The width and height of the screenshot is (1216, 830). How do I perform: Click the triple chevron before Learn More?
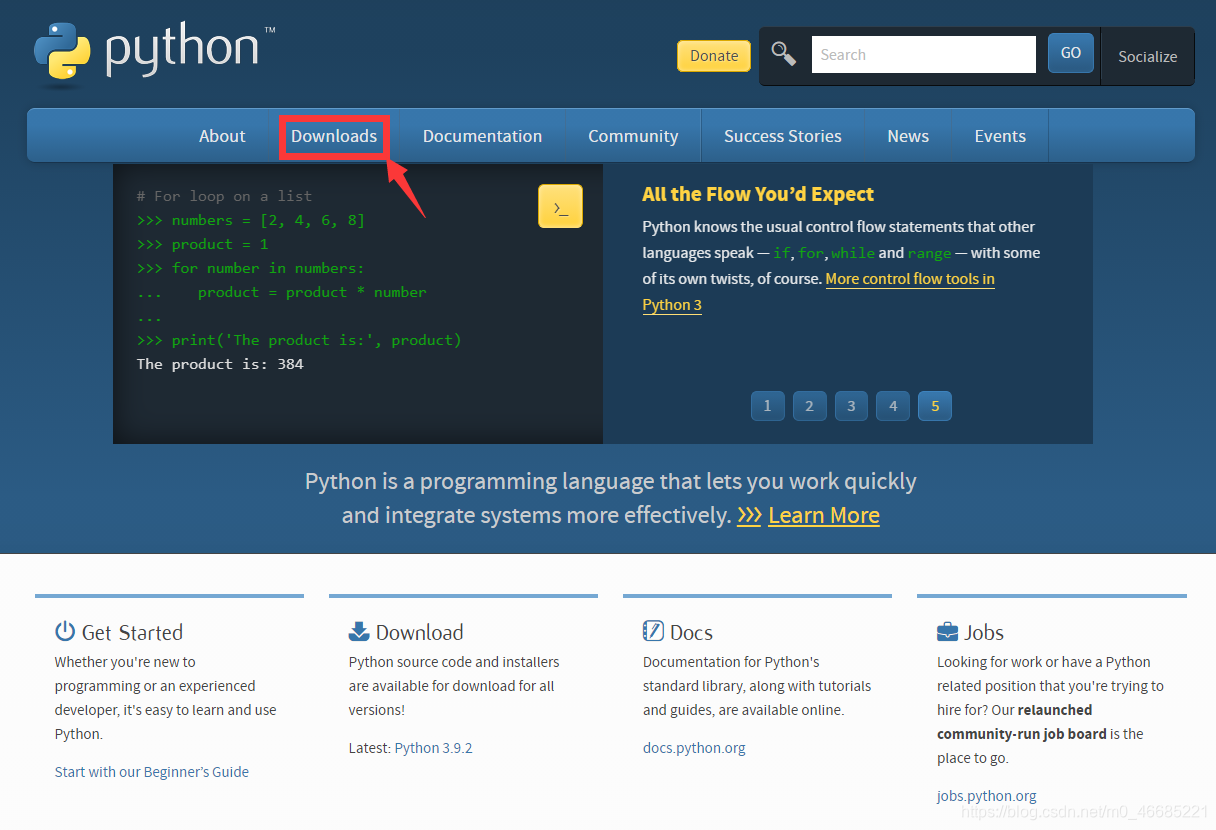pos(749,516)
